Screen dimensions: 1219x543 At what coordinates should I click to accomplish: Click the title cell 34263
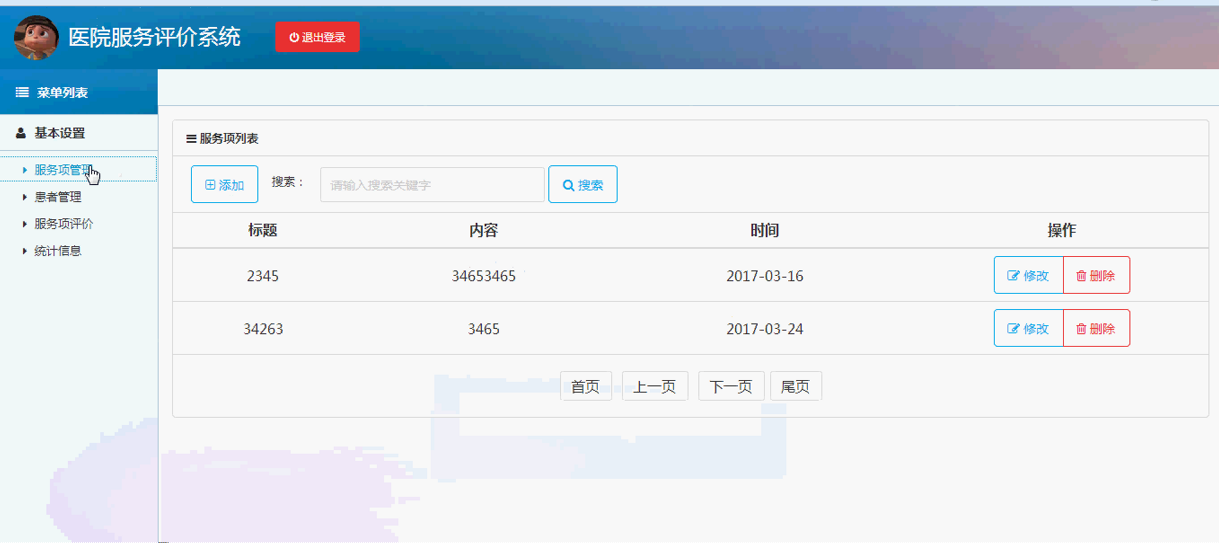[263, 328]
